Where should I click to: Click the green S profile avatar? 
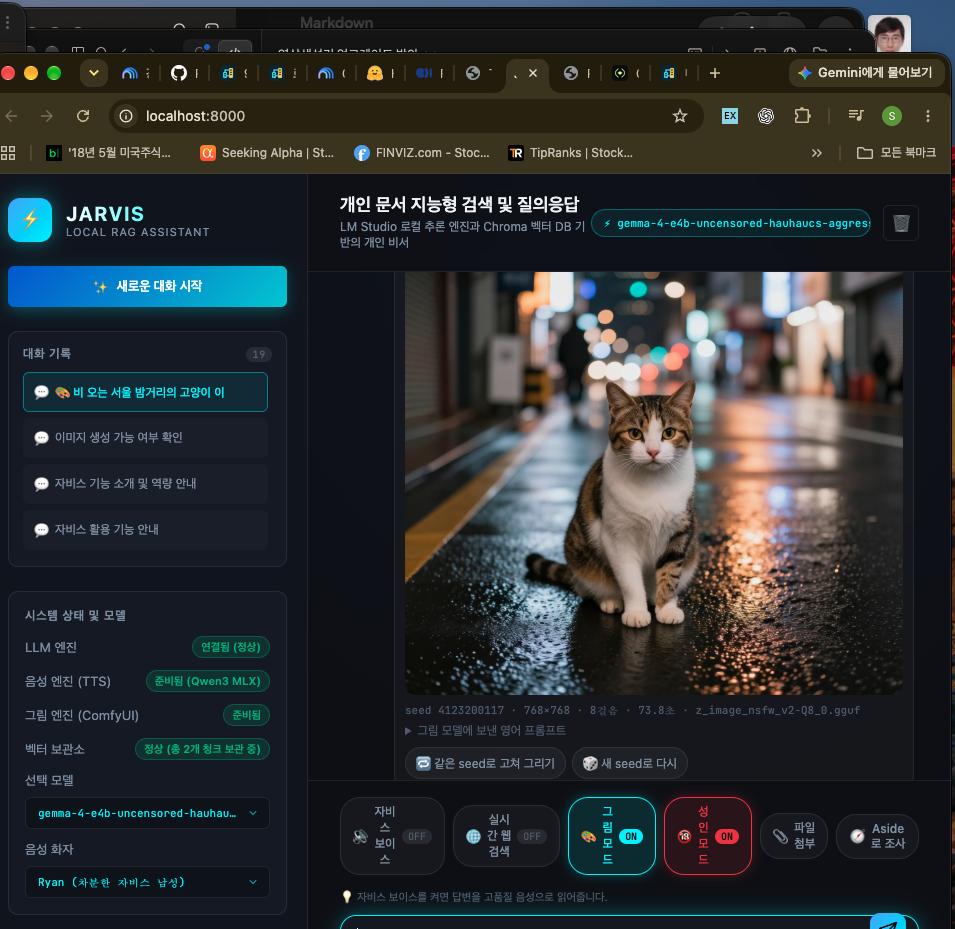click(x=892, y=116)
